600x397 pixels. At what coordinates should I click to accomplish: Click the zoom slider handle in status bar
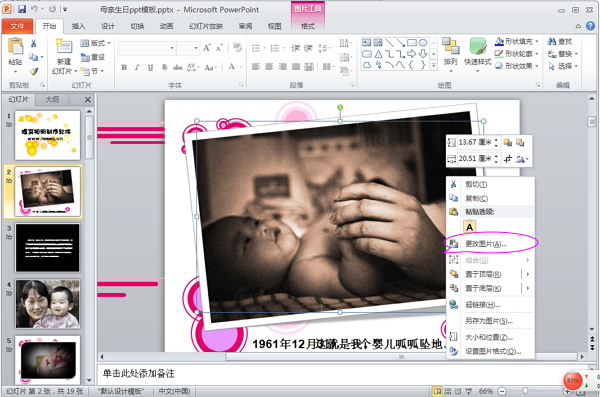pyautogui.click(x=525, y=391)
